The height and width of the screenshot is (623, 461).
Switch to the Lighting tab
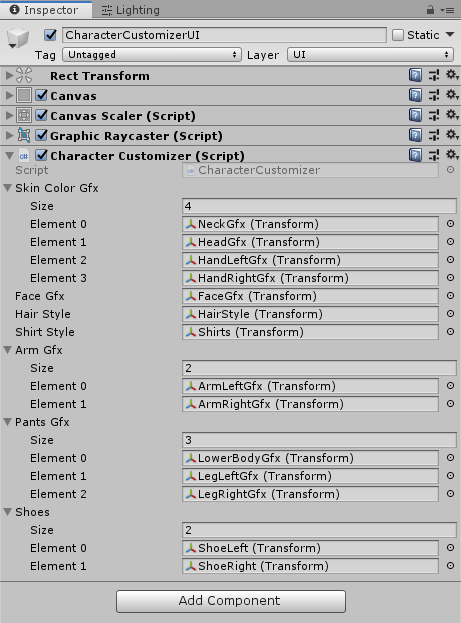[x=130, y=10]
